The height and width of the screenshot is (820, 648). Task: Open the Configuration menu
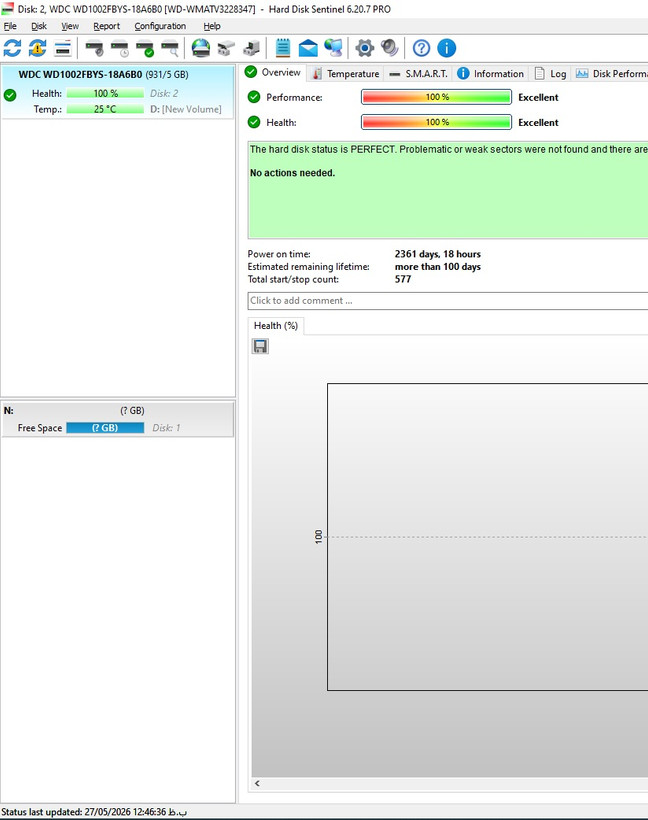point(160,26)
